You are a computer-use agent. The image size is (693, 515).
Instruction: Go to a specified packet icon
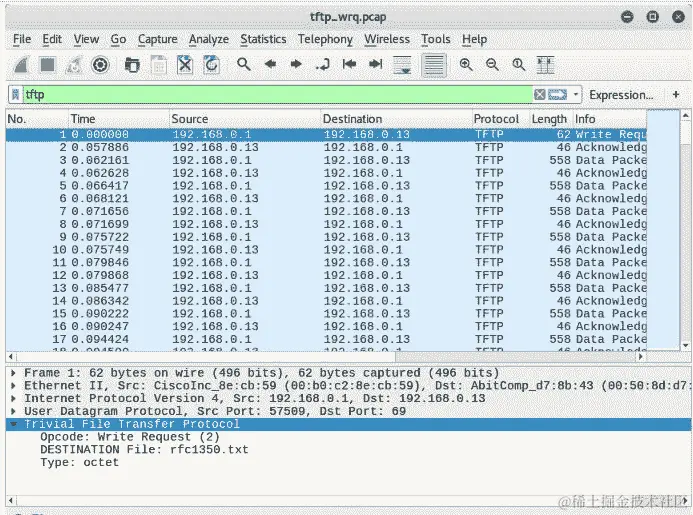(x=323, y=65)
